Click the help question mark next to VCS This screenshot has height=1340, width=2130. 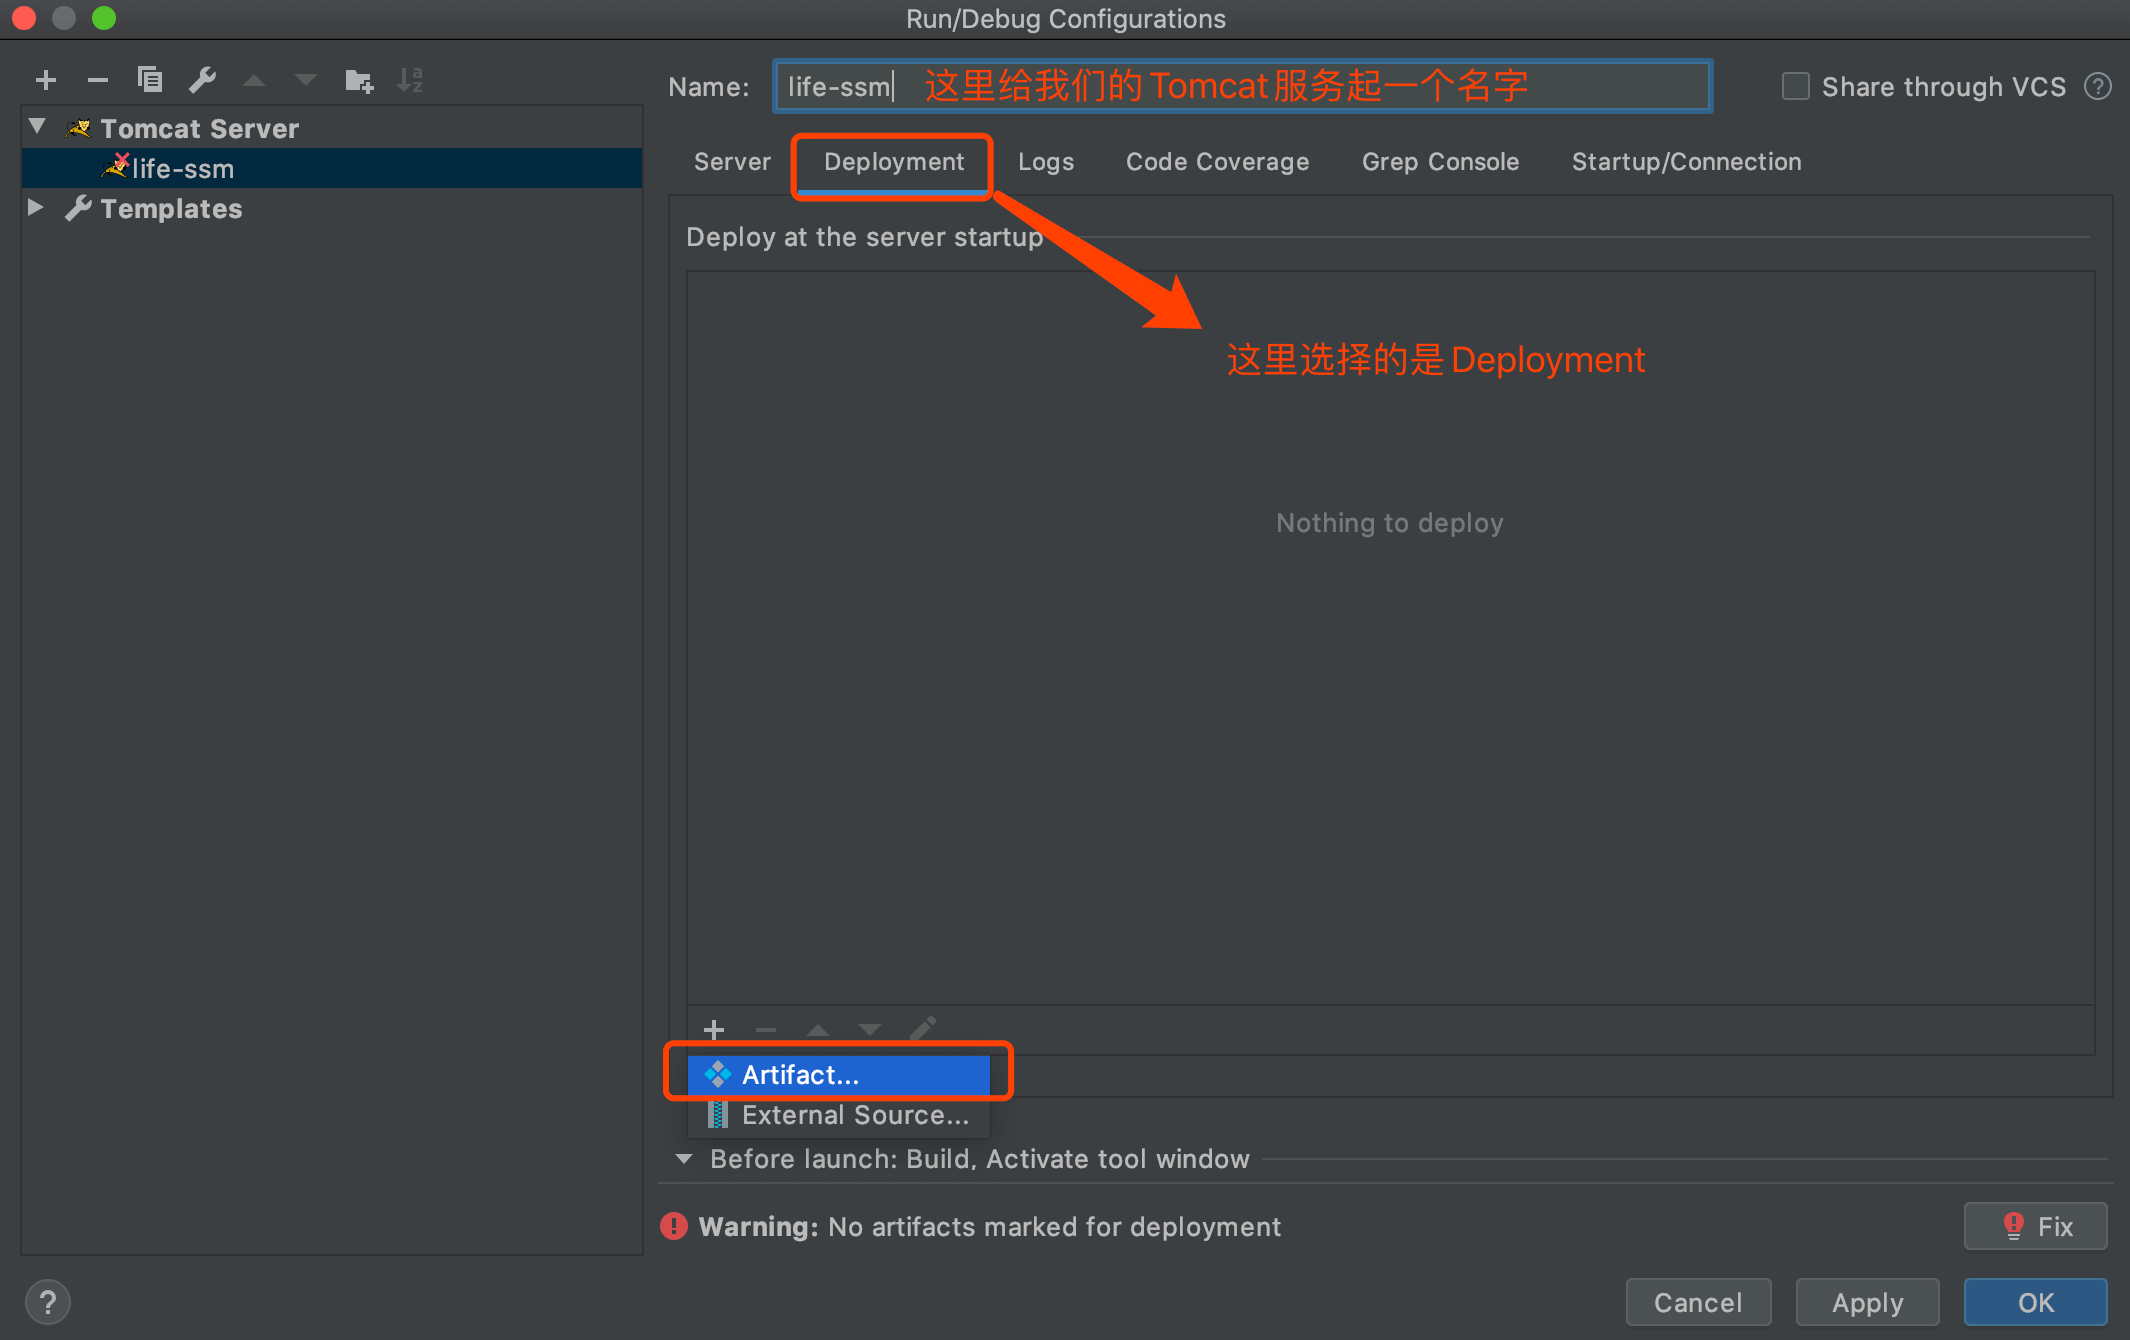tap(2097, 87)
